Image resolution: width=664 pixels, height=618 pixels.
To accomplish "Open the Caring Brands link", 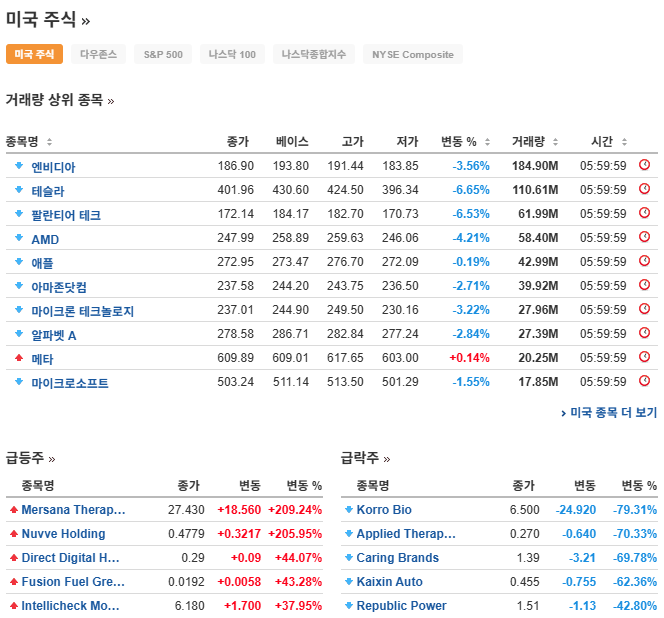I will click(398, 557).
